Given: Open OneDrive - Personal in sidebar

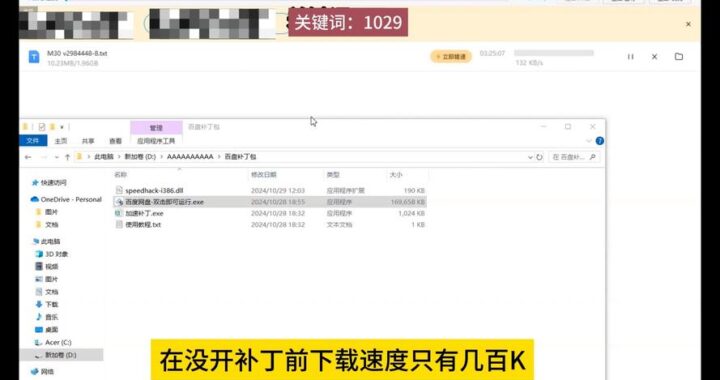Looking at the screenshot, I should (x=71, y=199).
